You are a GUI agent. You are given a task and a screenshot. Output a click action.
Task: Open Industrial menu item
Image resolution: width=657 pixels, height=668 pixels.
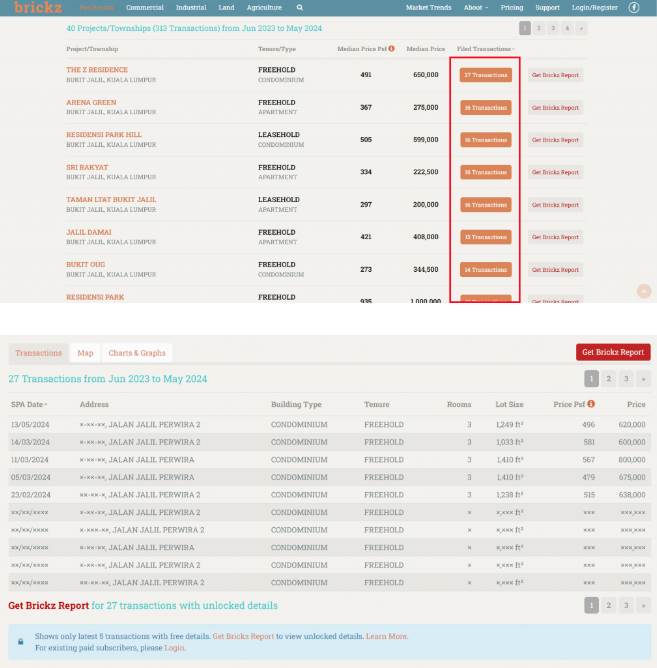(191, 8)
